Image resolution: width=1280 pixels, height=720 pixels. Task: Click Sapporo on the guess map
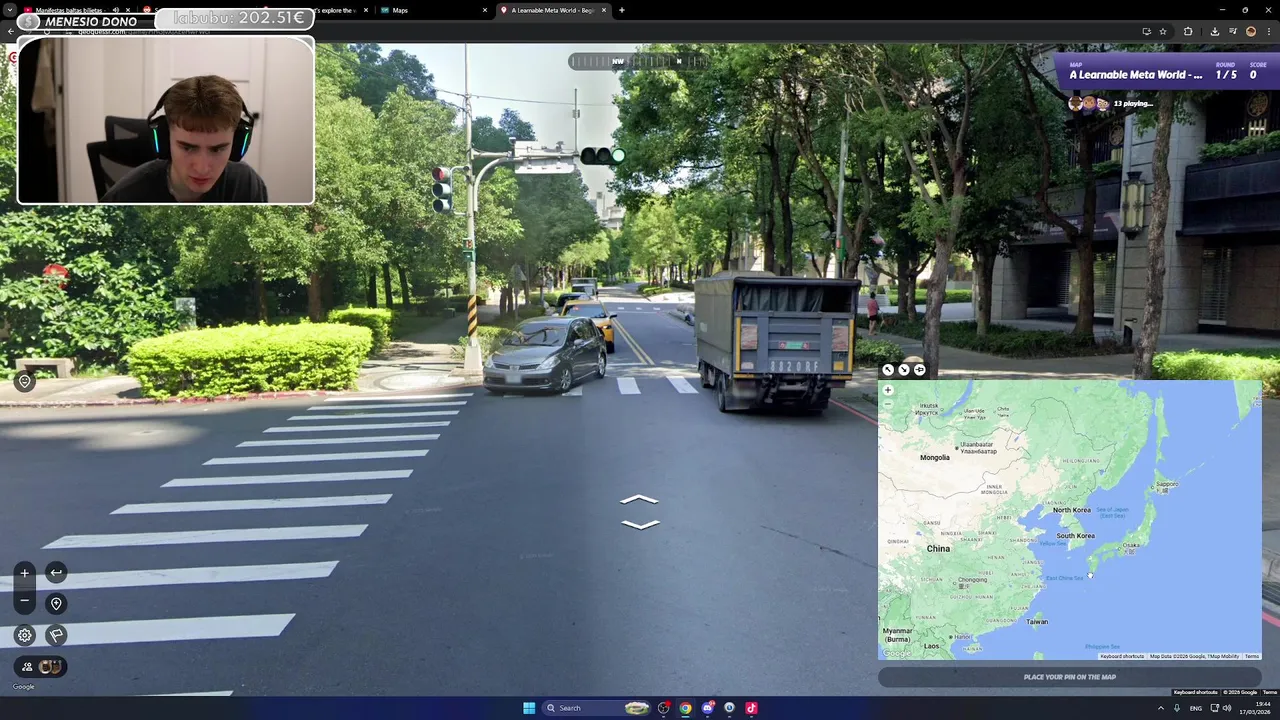coord(1167,484)
